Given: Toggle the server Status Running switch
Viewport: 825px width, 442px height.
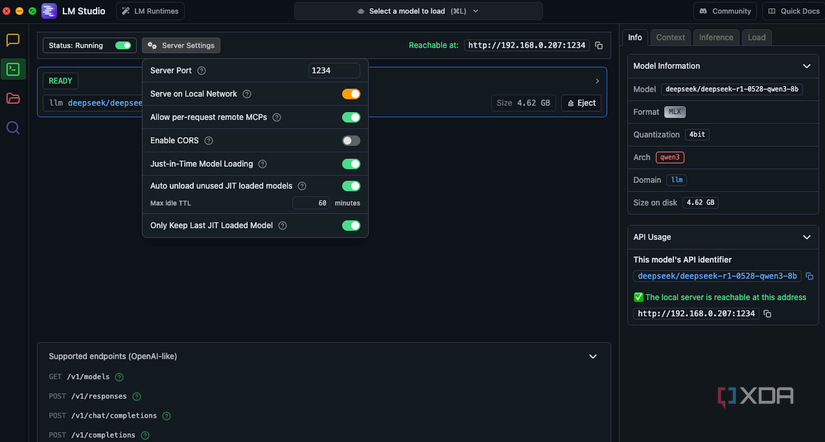Looking at the screenshot, I should pos(123,45).
